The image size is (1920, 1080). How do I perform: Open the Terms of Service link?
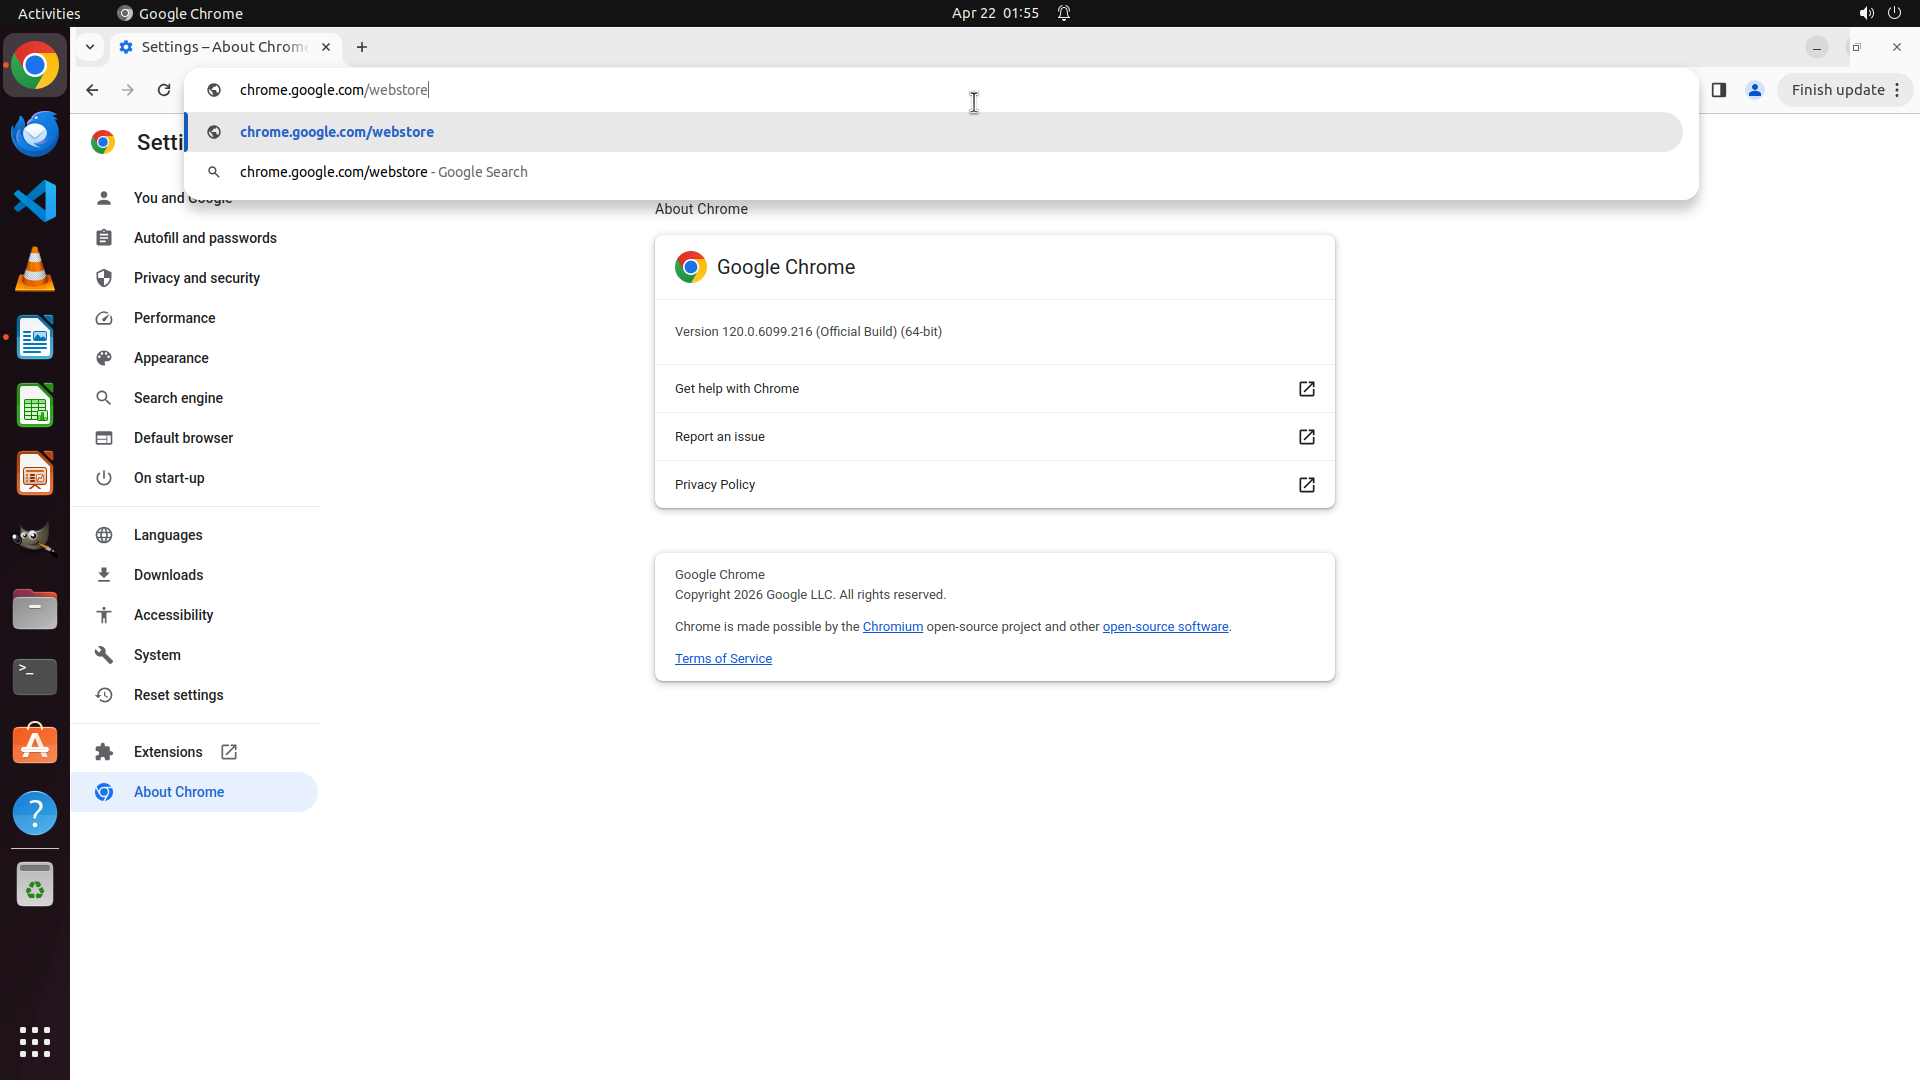pos(723,659)
